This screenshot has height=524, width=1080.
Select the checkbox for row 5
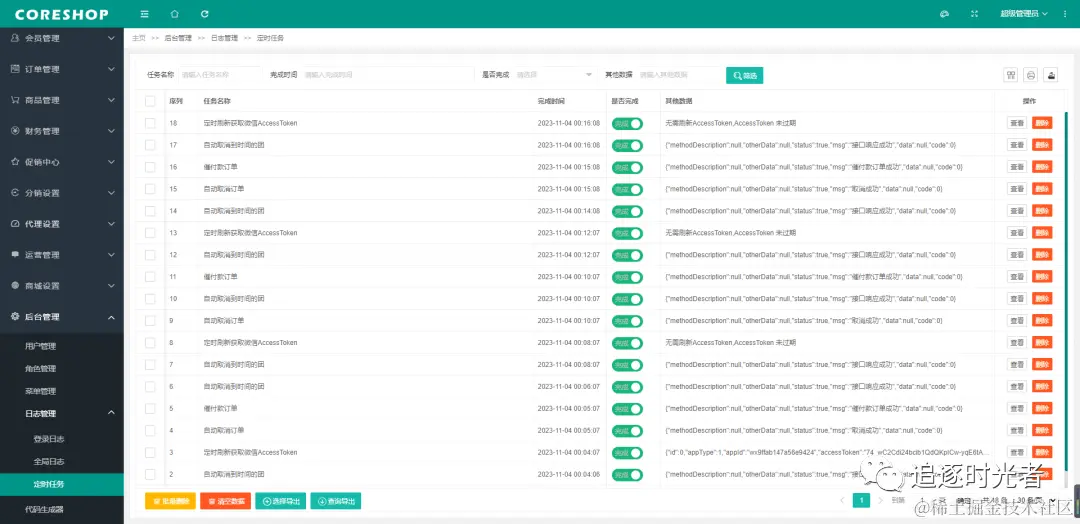click(150, 408)
